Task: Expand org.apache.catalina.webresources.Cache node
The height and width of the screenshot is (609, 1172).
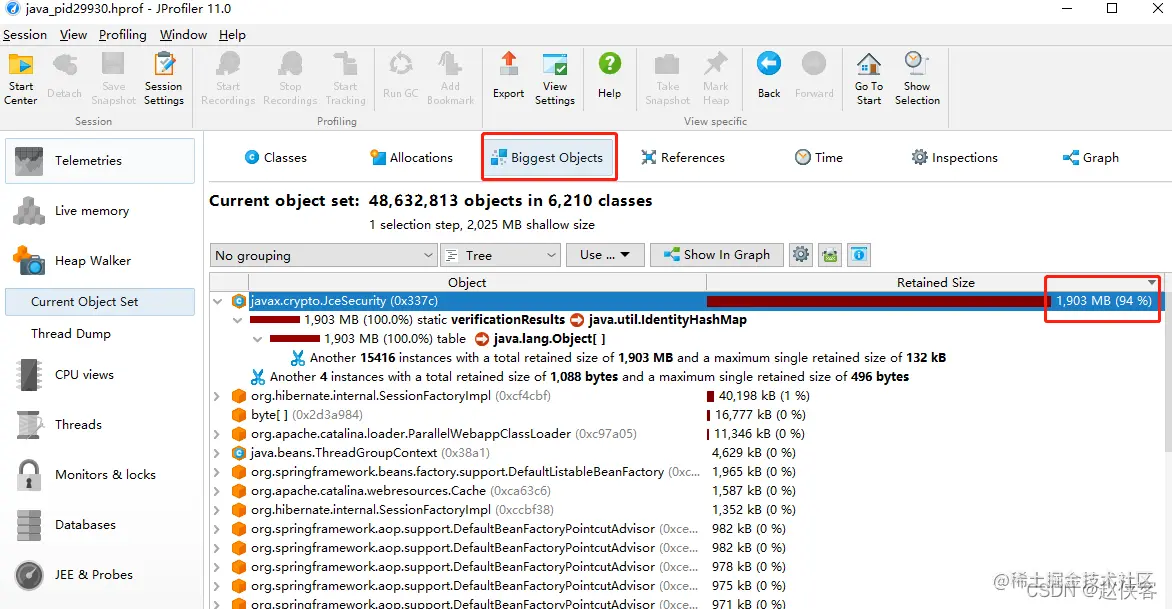Action: tap(217, 491)
